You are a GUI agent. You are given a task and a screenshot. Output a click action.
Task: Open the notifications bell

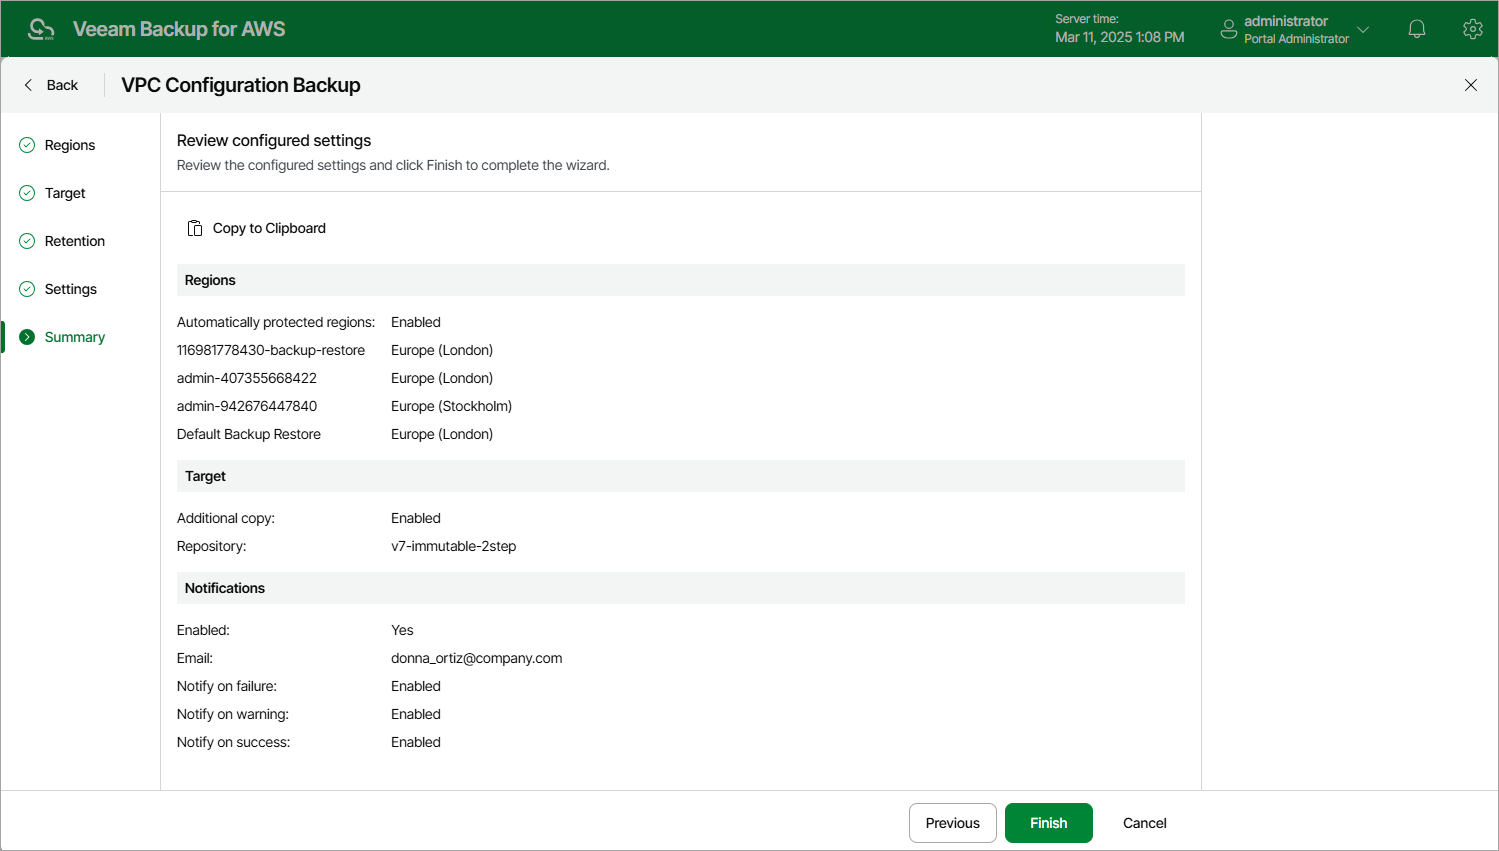click(x=1416, y=29)
